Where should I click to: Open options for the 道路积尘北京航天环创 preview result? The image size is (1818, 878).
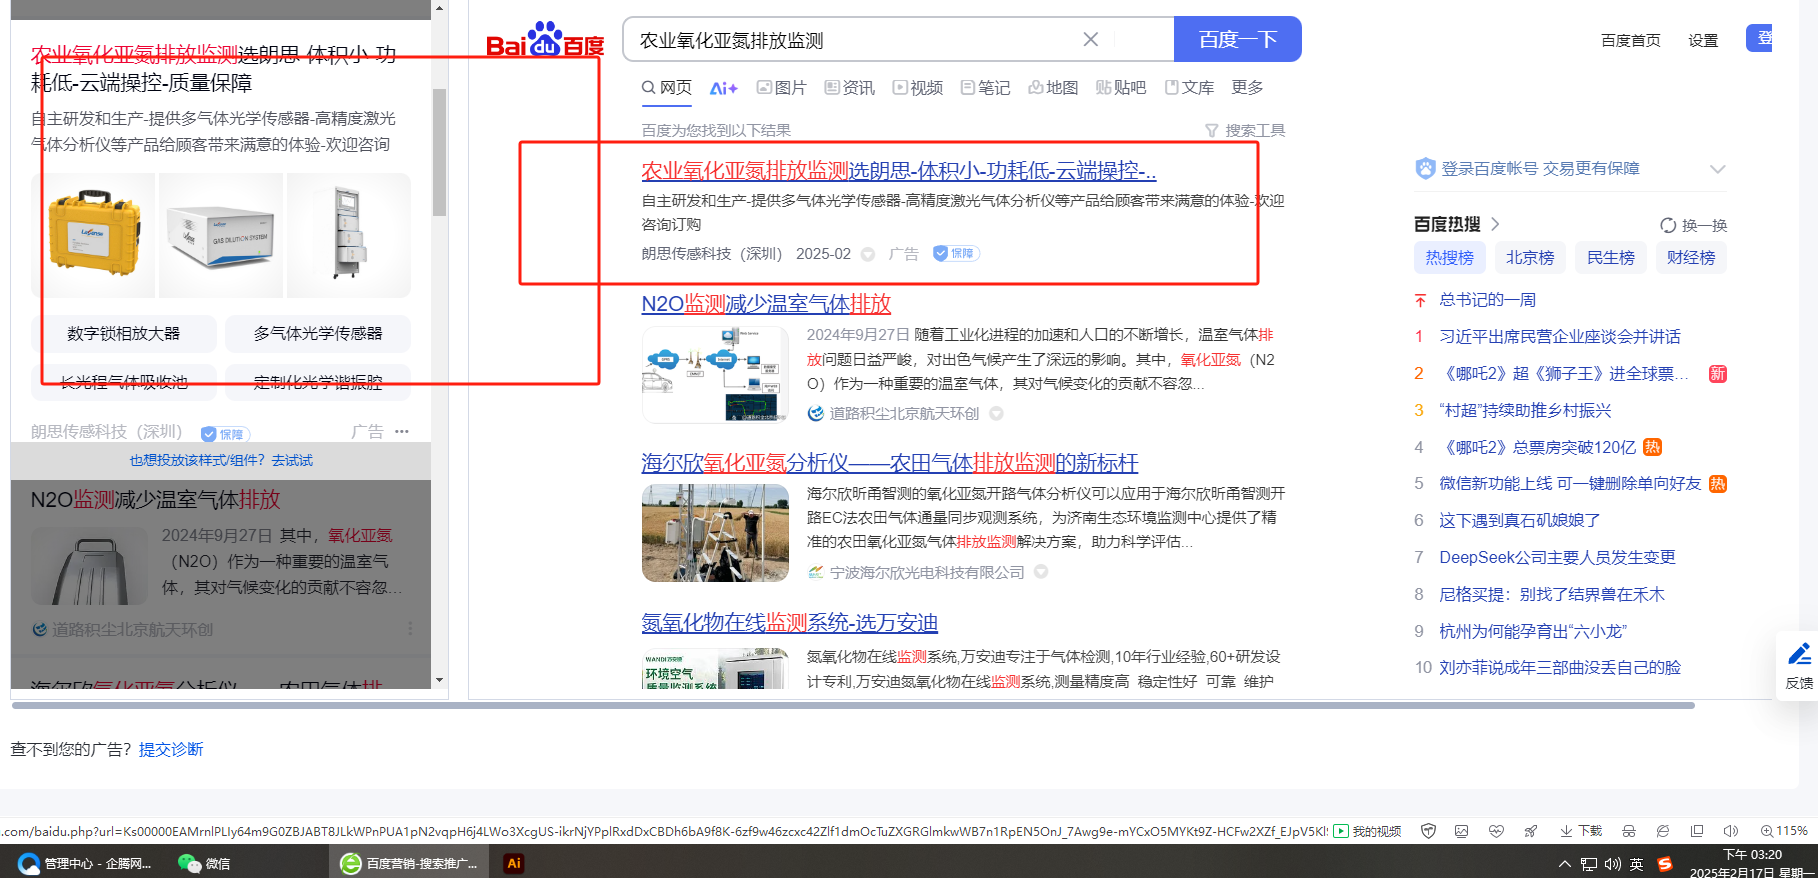pos(410,629)
